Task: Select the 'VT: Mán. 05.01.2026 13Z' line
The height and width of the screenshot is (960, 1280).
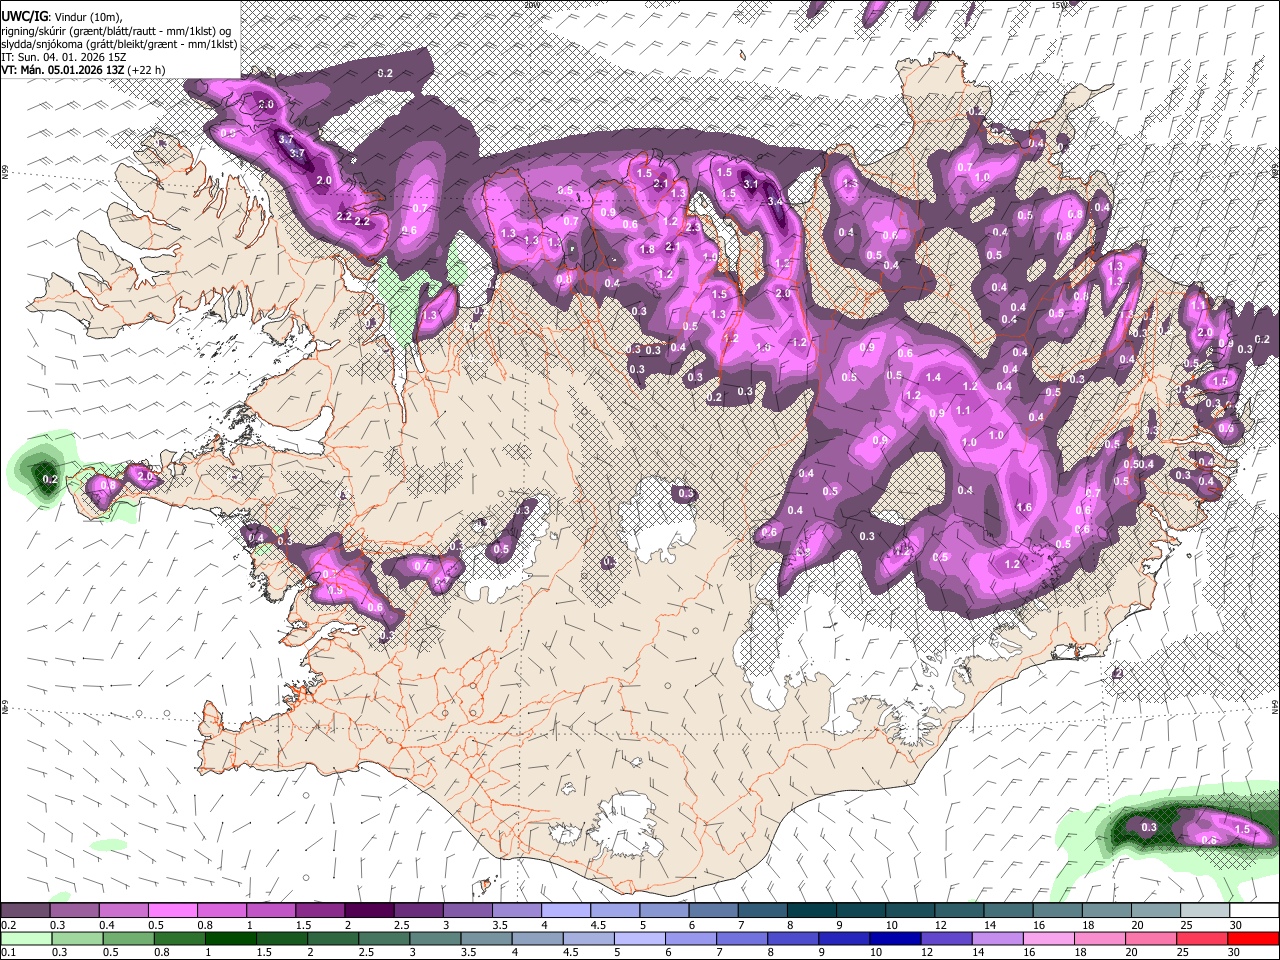Action: tap(61, 70)
